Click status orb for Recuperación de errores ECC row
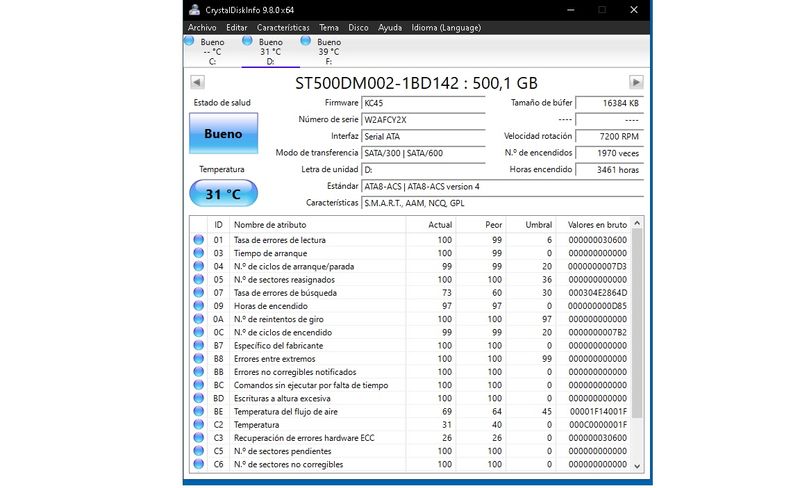800x488 pixels. [198, 438]
